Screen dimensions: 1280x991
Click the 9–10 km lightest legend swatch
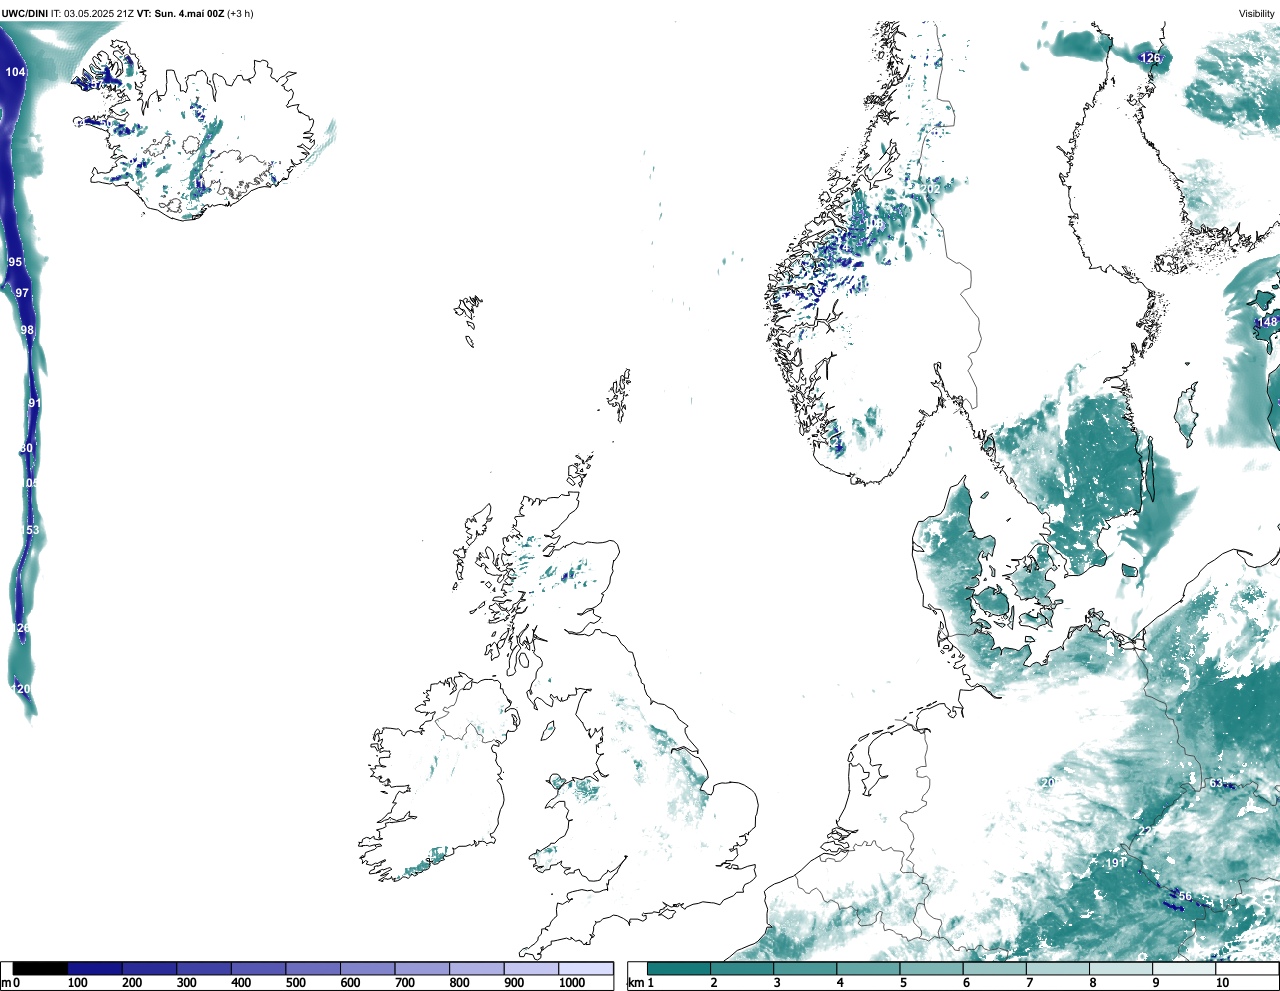(1185, 968)
